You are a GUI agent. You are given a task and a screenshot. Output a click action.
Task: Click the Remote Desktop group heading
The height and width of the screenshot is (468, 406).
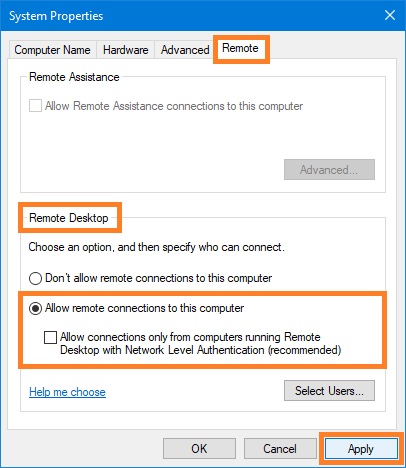pos(69,218)
